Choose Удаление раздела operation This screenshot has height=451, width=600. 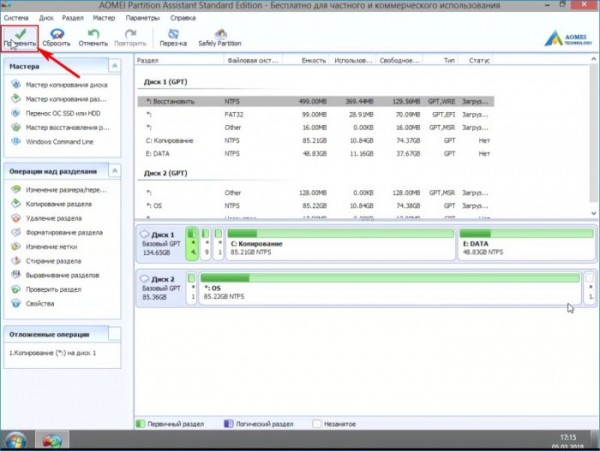pyautogui.click(x=54, y=218)
